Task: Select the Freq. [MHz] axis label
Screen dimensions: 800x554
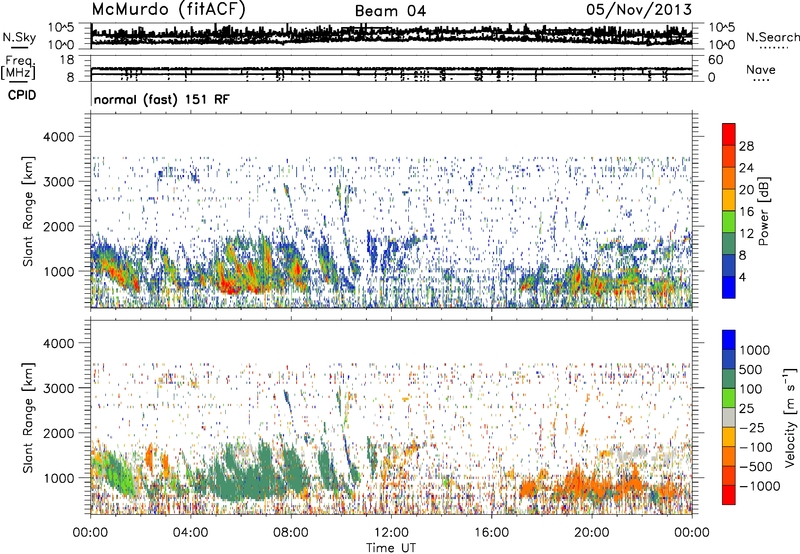Action: tap(19, 67)
